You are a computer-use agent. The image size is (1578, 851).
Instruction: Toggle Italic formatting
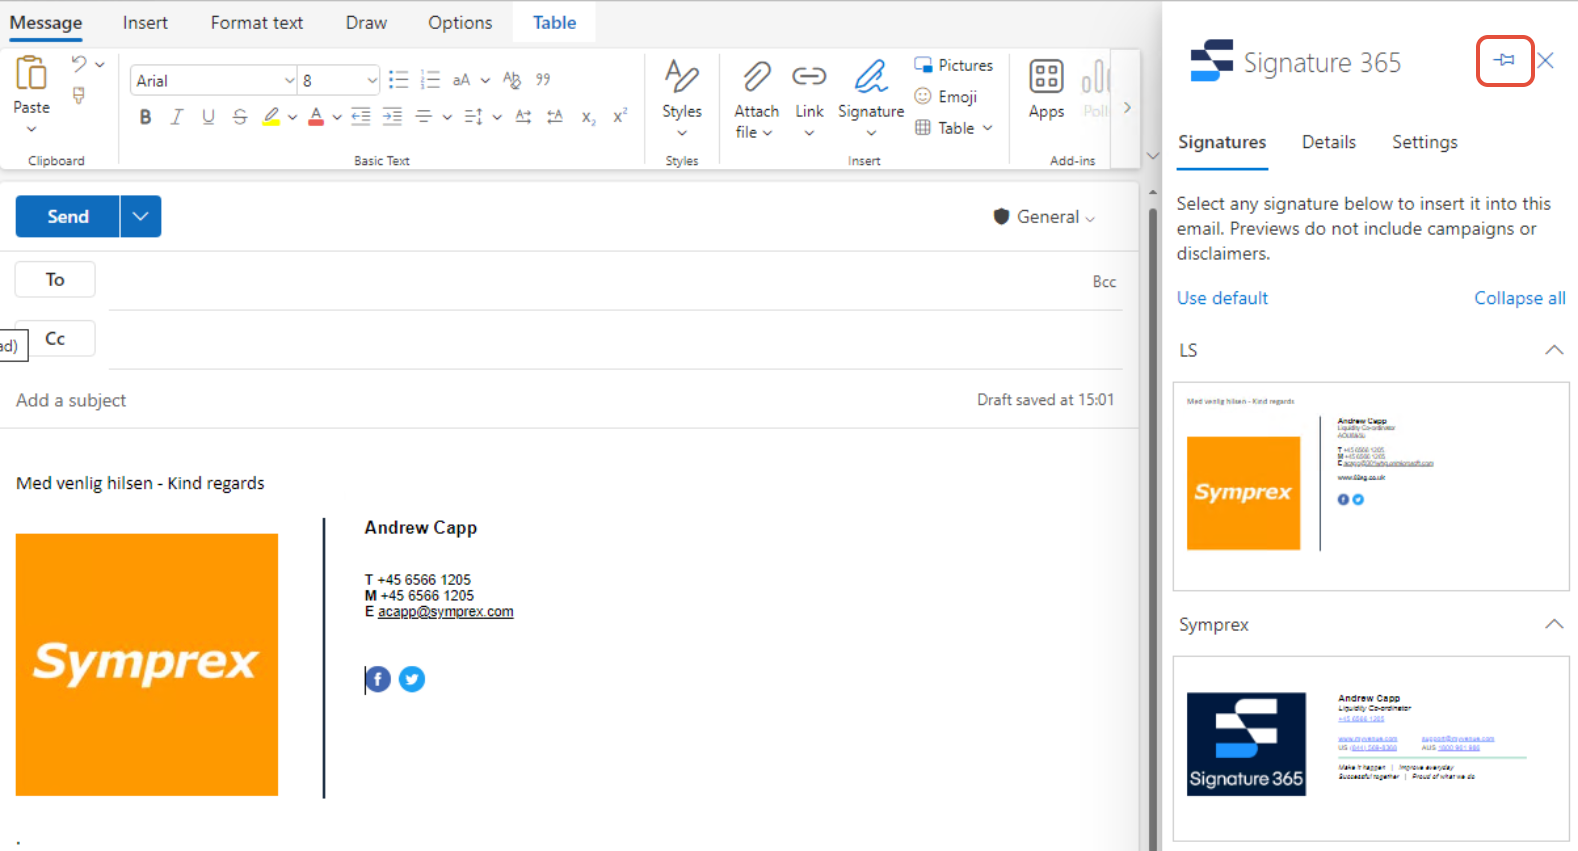pos(177,117)
